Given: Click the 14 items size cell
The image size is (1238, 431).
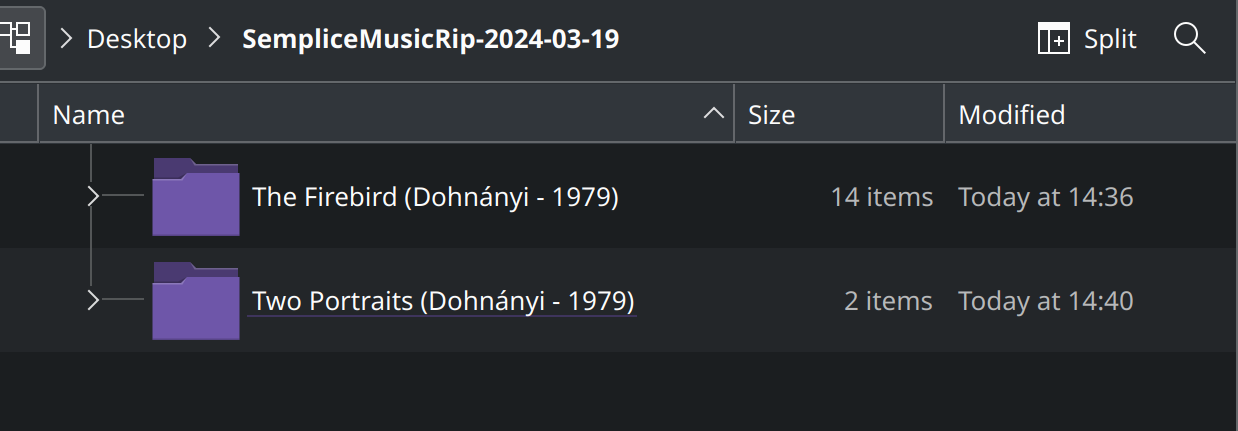Looking at the screenshot, I should click(x=881, y=197).
